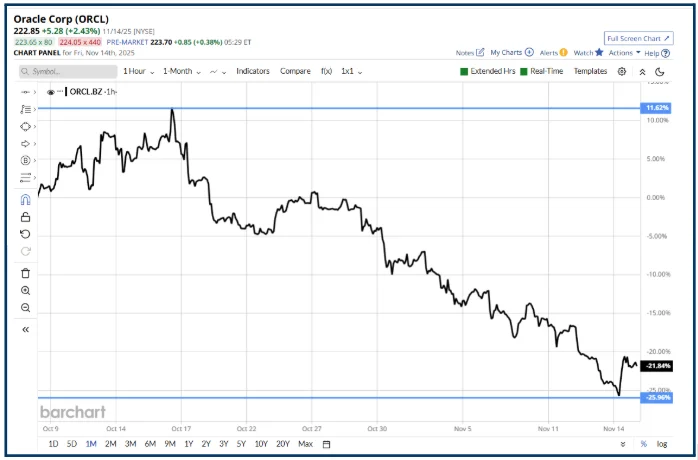This screenshot has width=698, height=460.
Task: Click the PRE-MARKET quote label
Action: tap(127, 42)
